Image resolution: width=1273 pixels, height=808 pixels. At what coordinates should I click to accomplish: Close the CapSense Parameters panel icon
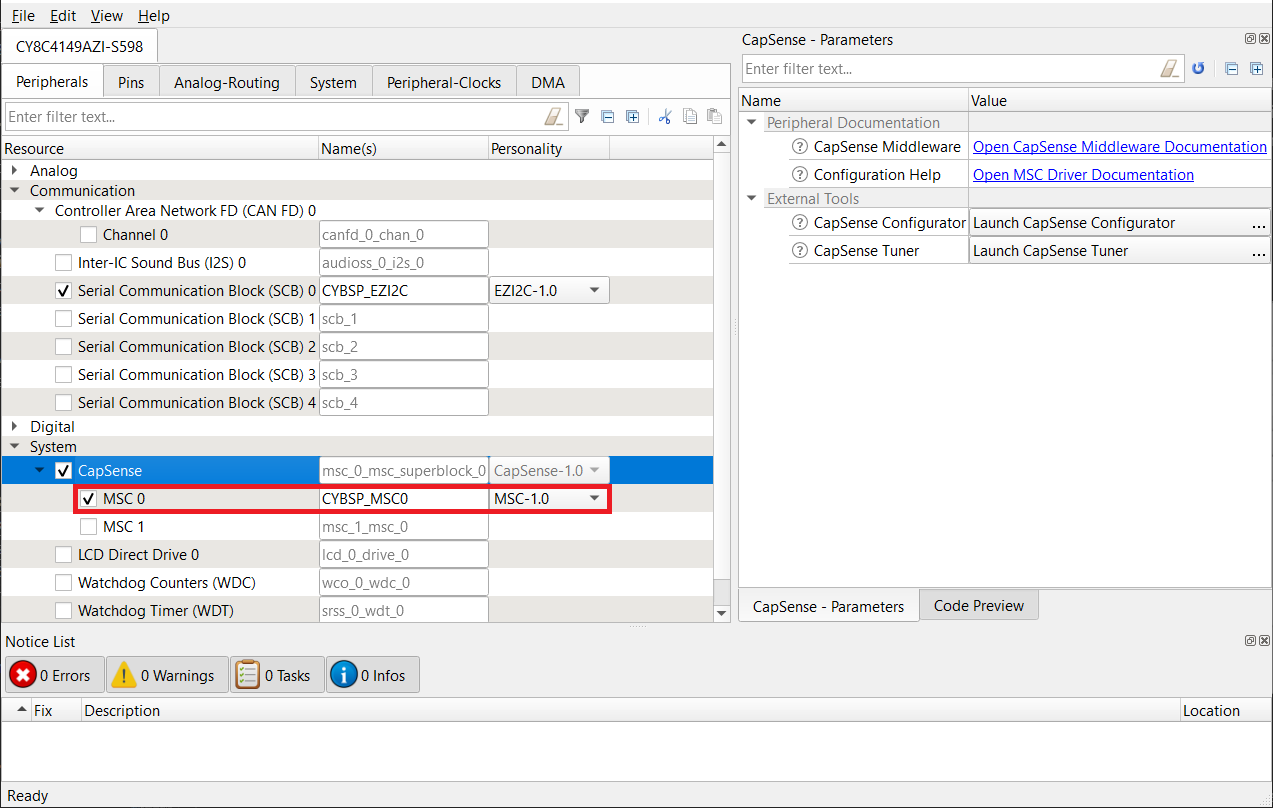1264,39
